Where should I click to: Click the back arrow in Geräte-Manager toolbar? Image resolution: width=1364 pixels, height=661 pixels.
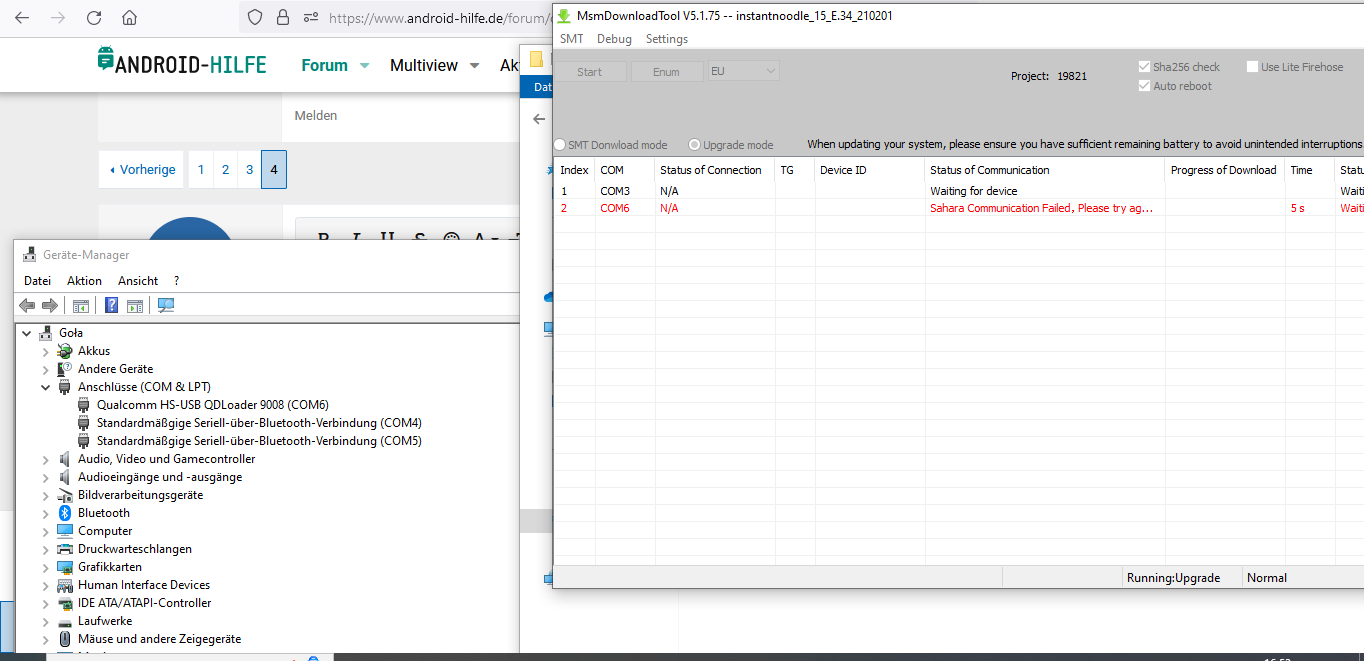tap(27, 305)
